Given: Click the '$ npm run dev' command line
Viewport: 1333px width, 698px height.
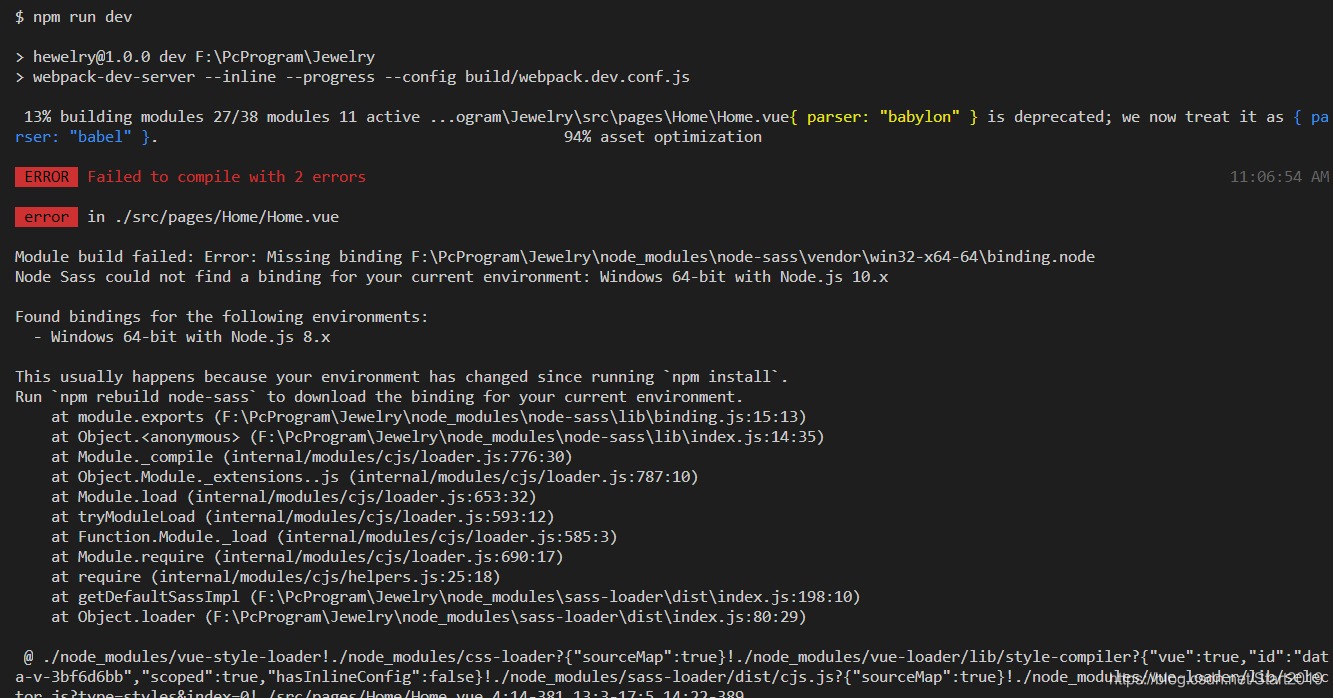Looking at the screenshot, I should tap(73, 17).
